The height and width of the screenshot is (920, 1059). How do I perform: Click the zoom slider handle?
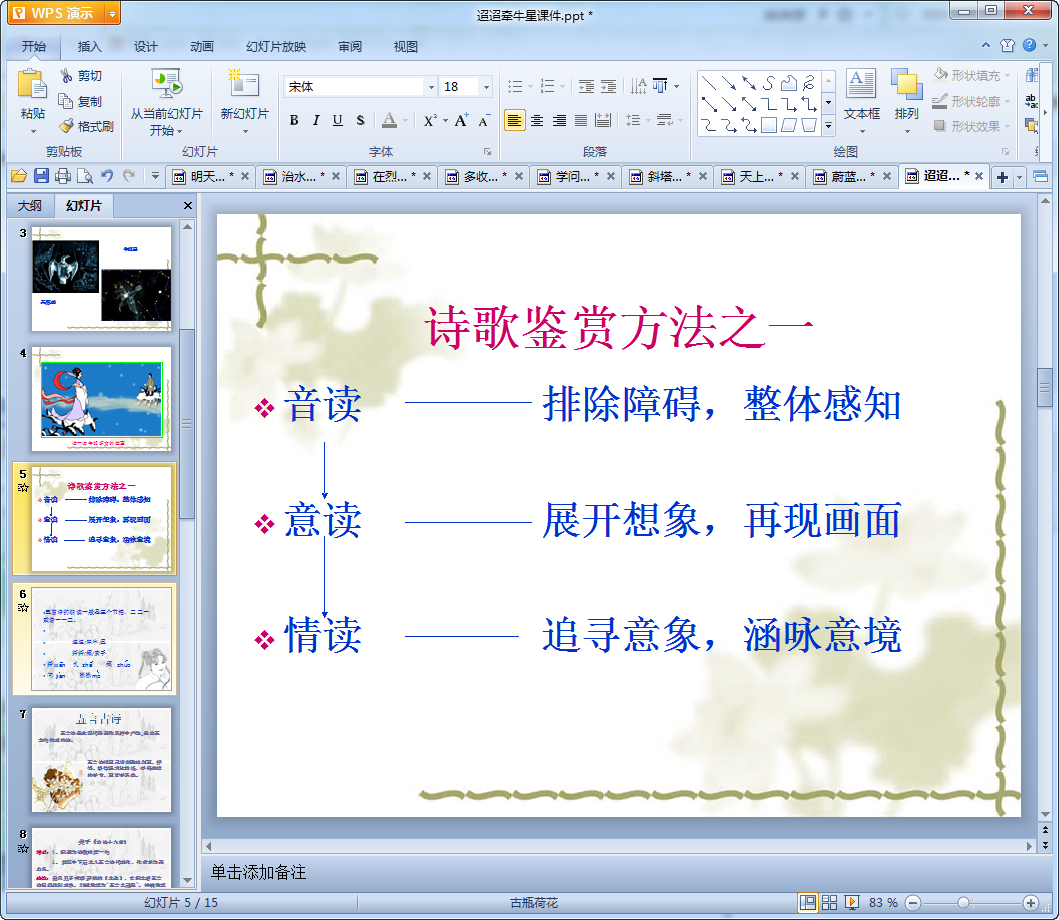click(964, 902)
